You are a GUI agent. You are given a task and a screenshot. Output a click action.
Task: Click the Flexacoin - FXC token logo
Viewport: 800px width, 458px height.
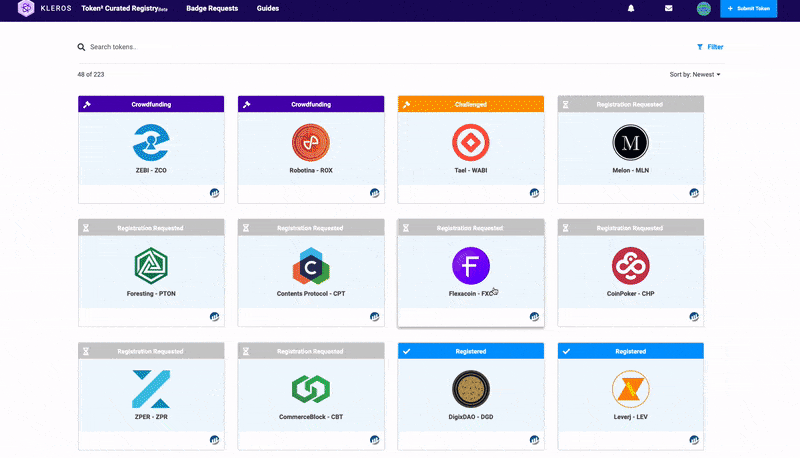(x=470, y=266)
